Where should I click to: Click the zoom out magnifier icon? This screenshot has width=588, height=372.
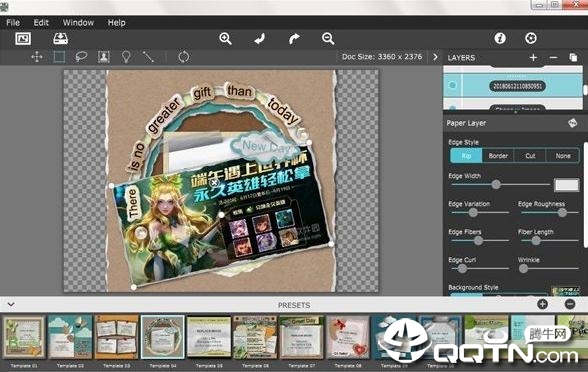pyautogui.click(x=328, y=39)
